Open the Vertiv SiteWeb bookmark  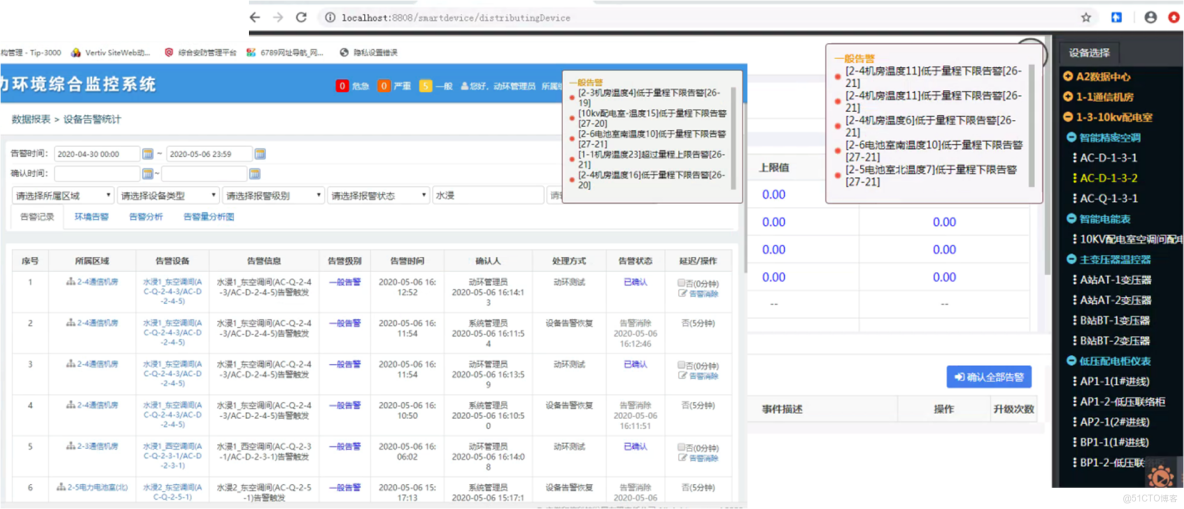click(x=111, y=53)
